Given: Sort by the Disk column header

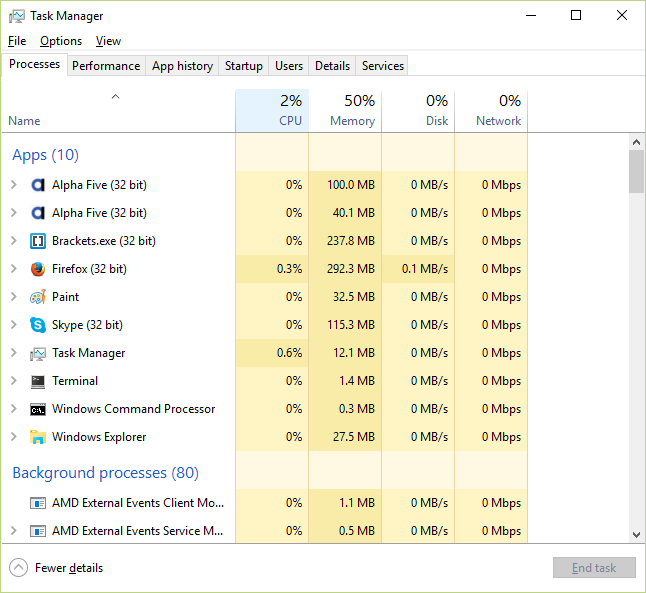Looking at the screenshot, I should click(418, 111).
